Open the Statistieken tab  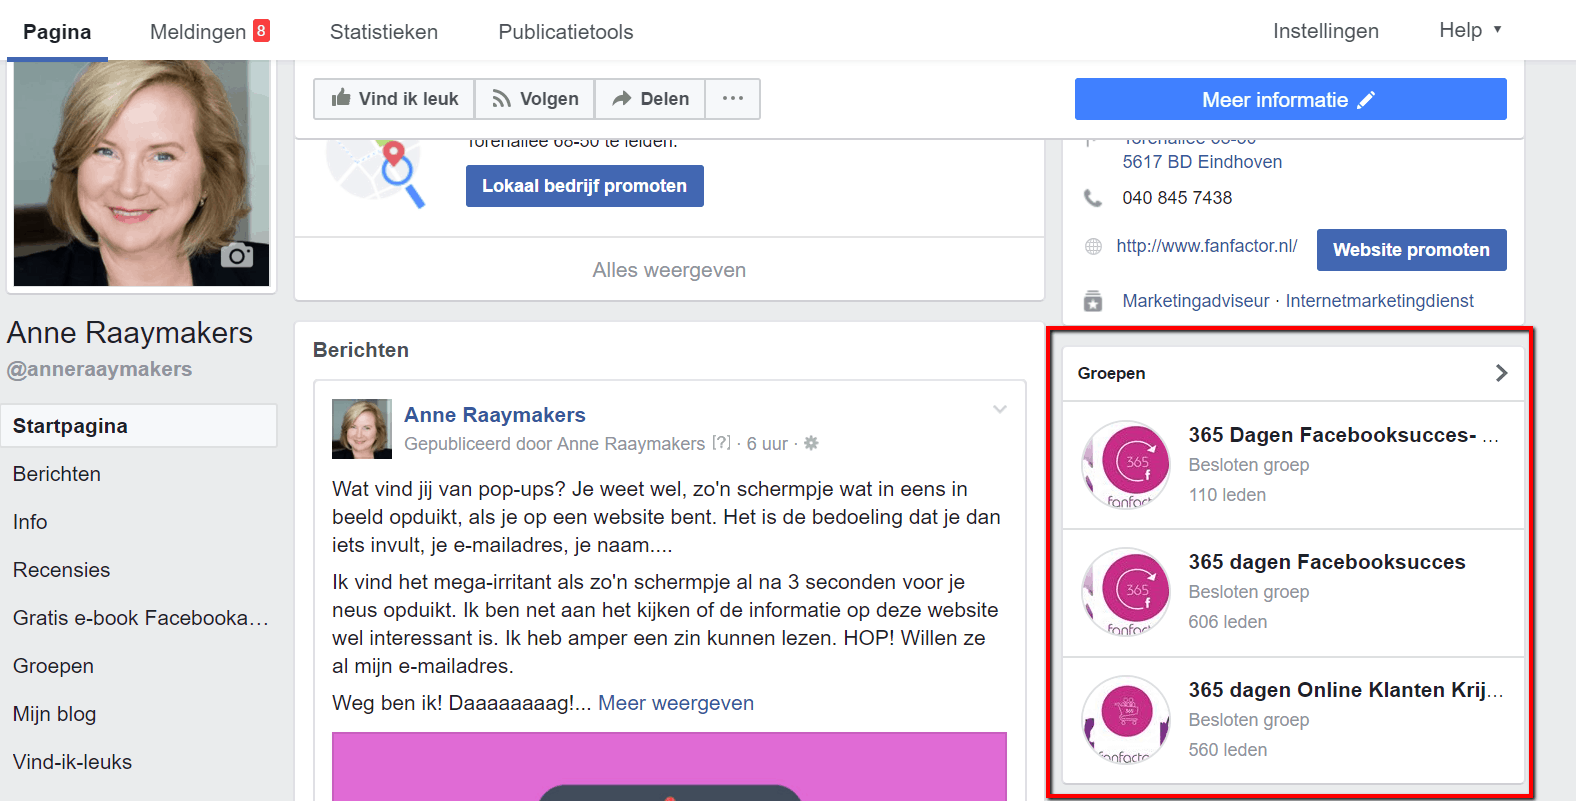[x=384, y=32]
